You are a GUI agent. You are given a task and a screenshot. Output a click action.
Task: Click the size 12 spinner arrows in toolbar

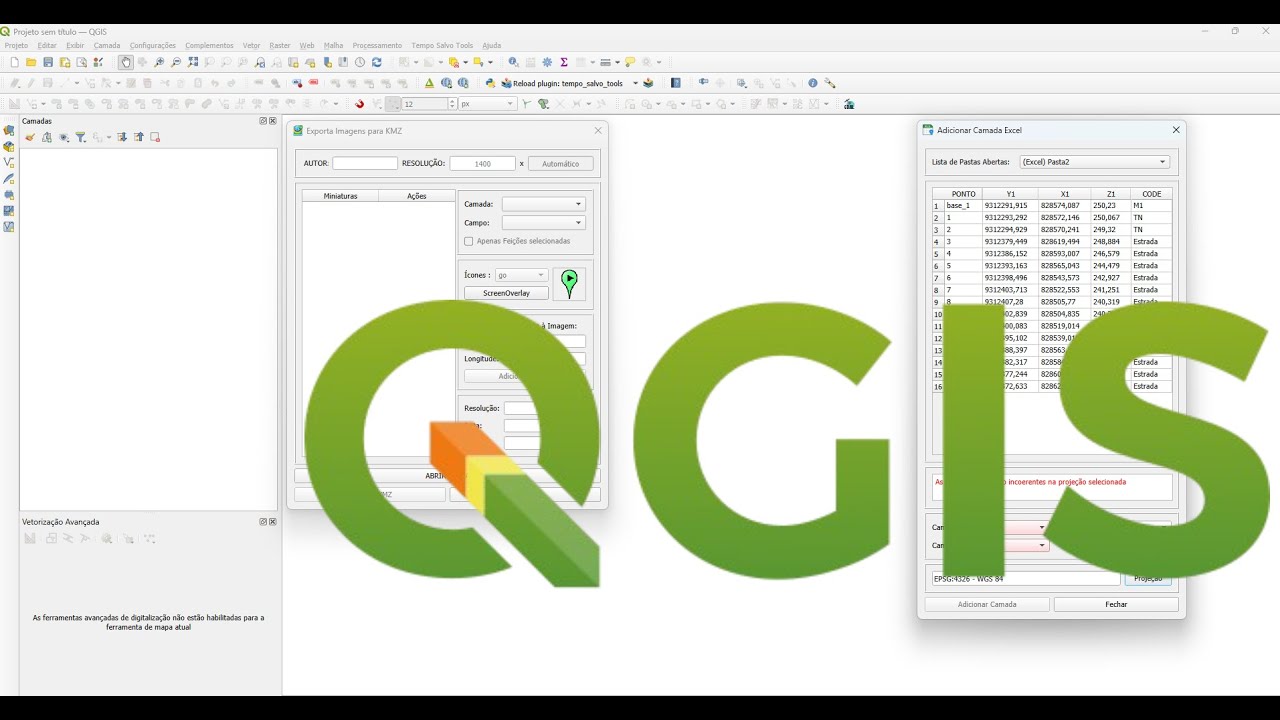(452, 104)
